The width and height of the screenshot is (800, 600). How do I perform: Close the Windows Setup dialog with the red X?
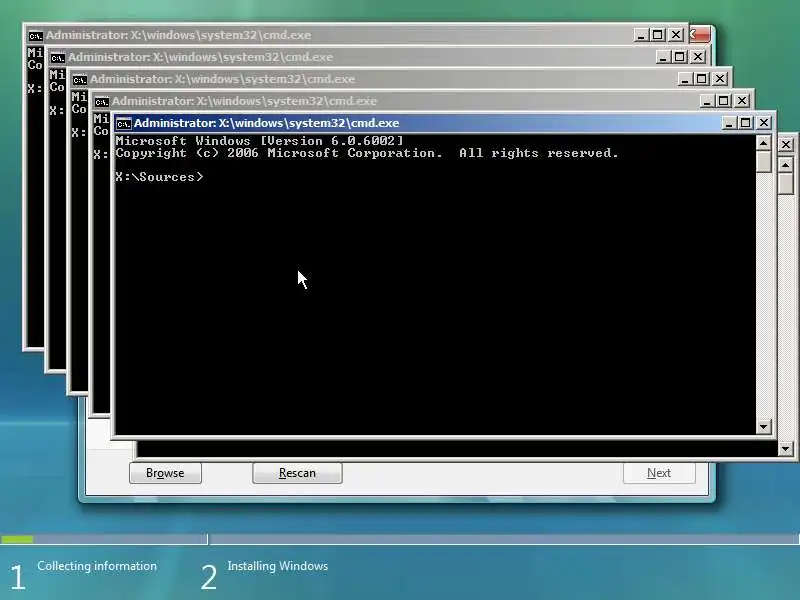pyautogui.click(x=700, y=35)
